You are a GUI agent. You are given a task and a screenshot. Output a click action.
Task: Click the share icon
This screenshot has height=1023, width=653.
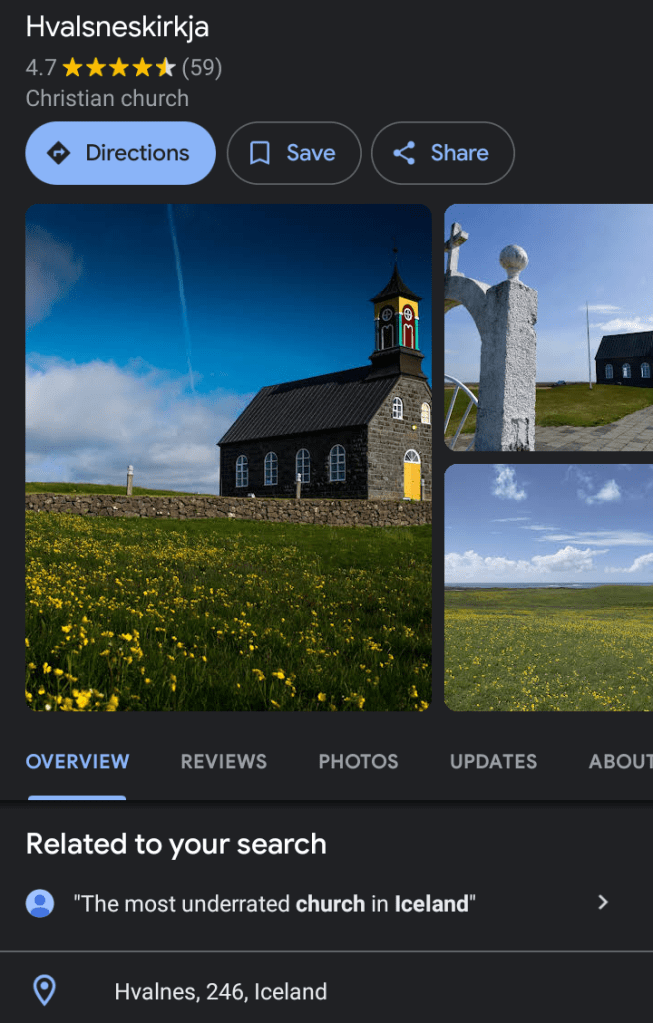[404, 153]
